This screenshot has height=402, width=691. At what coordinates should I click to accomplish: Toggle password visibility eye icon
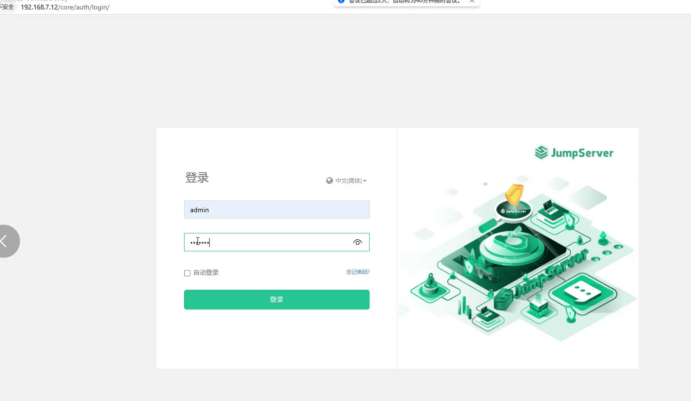tap(357, 242)
